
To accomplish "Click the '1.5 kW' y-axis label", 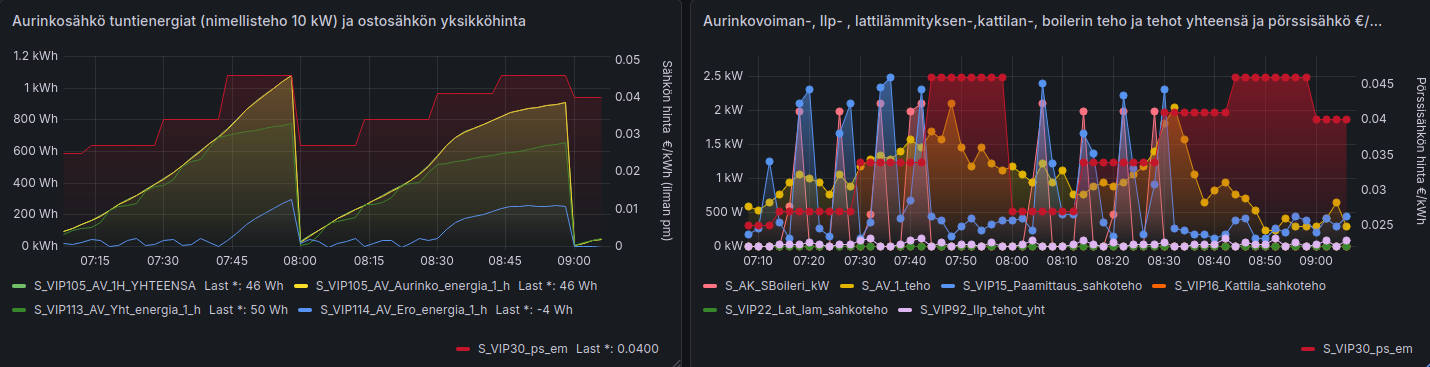I will pos(724,144).
